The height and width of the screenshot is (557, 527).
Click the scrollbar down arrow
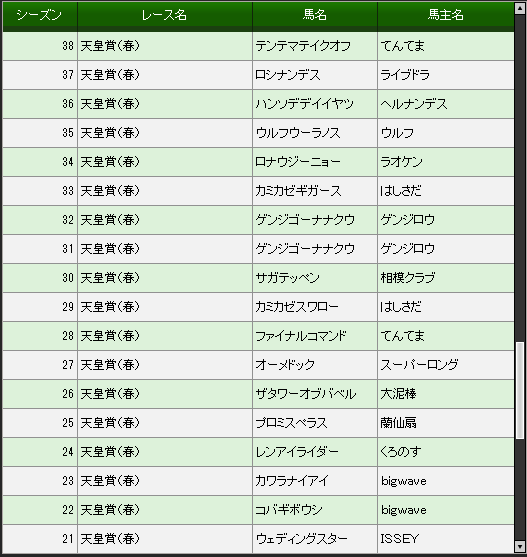(520, 545)
